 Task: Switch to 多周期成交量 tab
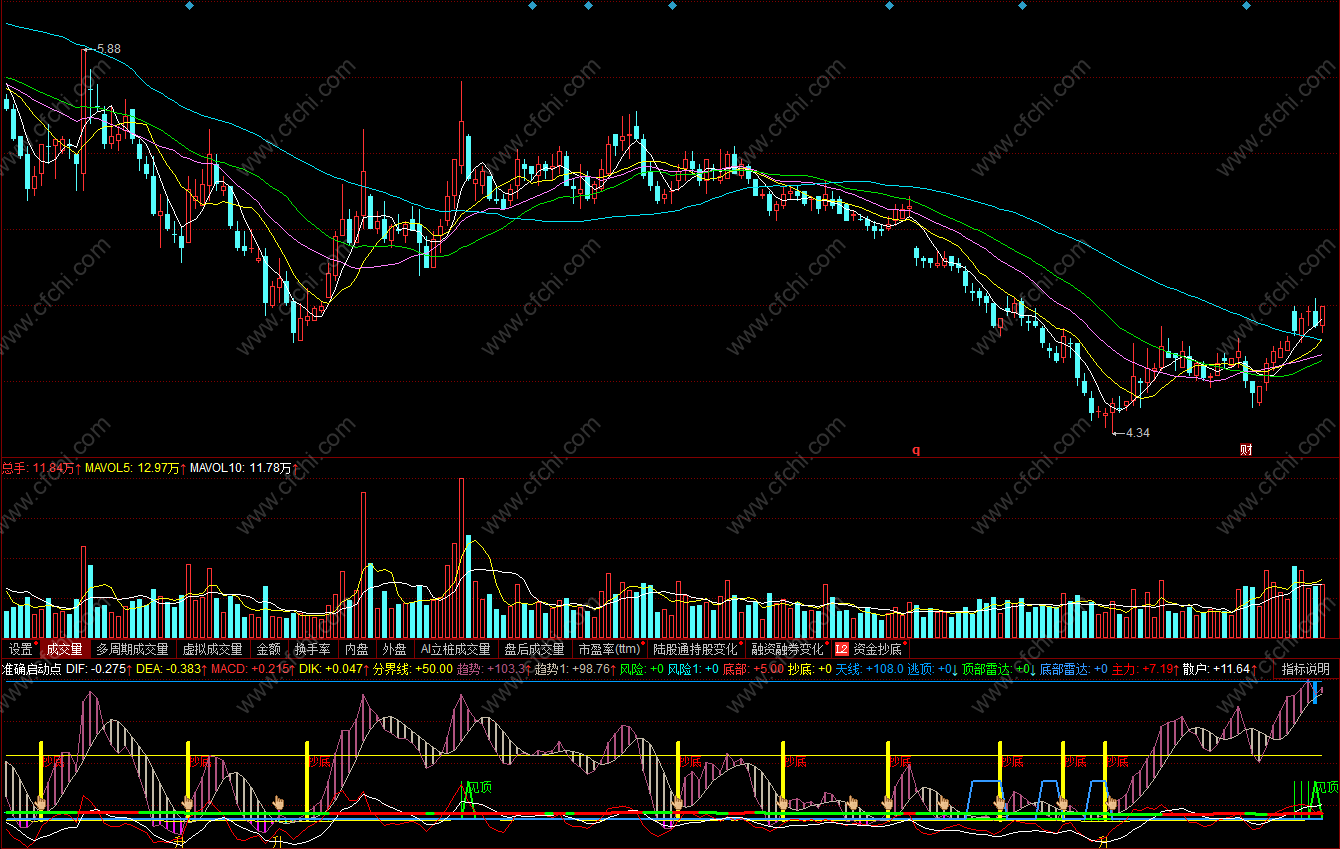pos(132,649)
